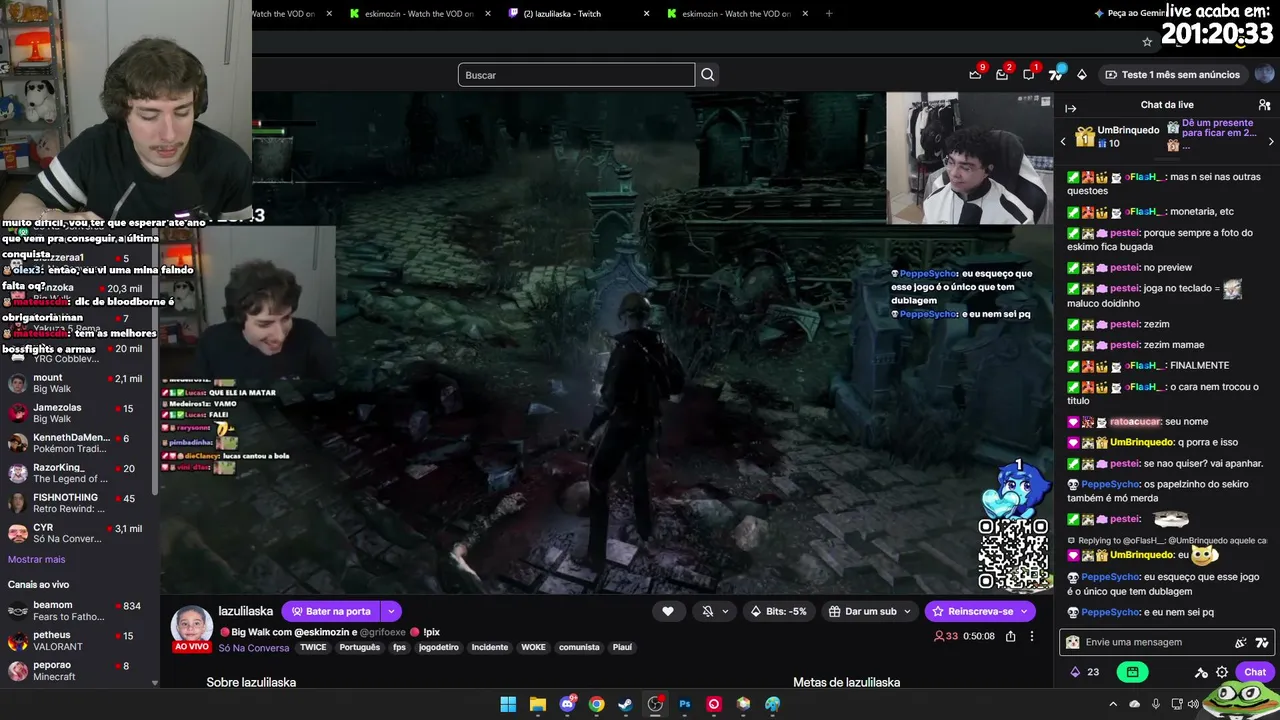Viewport: 1280px width, 720px height.
Task: Click the search magnifier button
Action: 707,74
